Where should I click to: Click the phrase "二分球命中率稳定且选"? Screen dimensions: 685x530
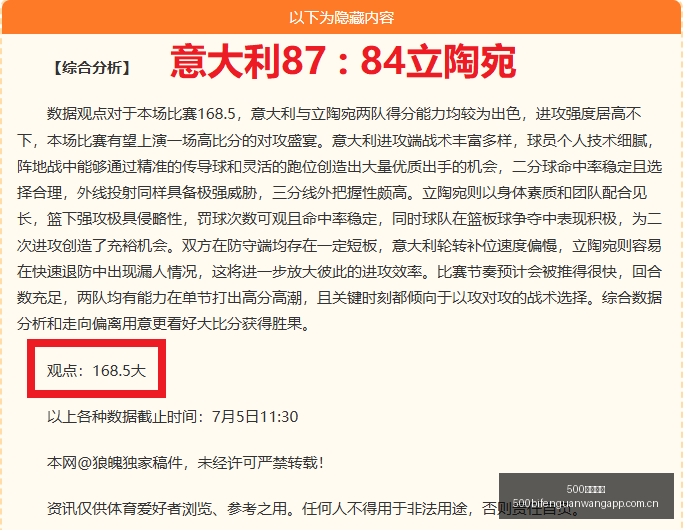(587, 166)
